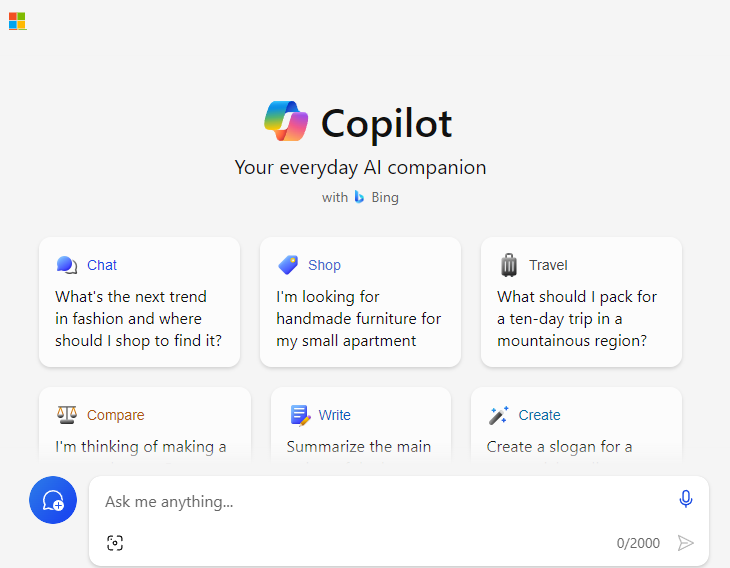730x568 pixels.
Task: Start a new topic with blue chat button
Action: [53, 500]
